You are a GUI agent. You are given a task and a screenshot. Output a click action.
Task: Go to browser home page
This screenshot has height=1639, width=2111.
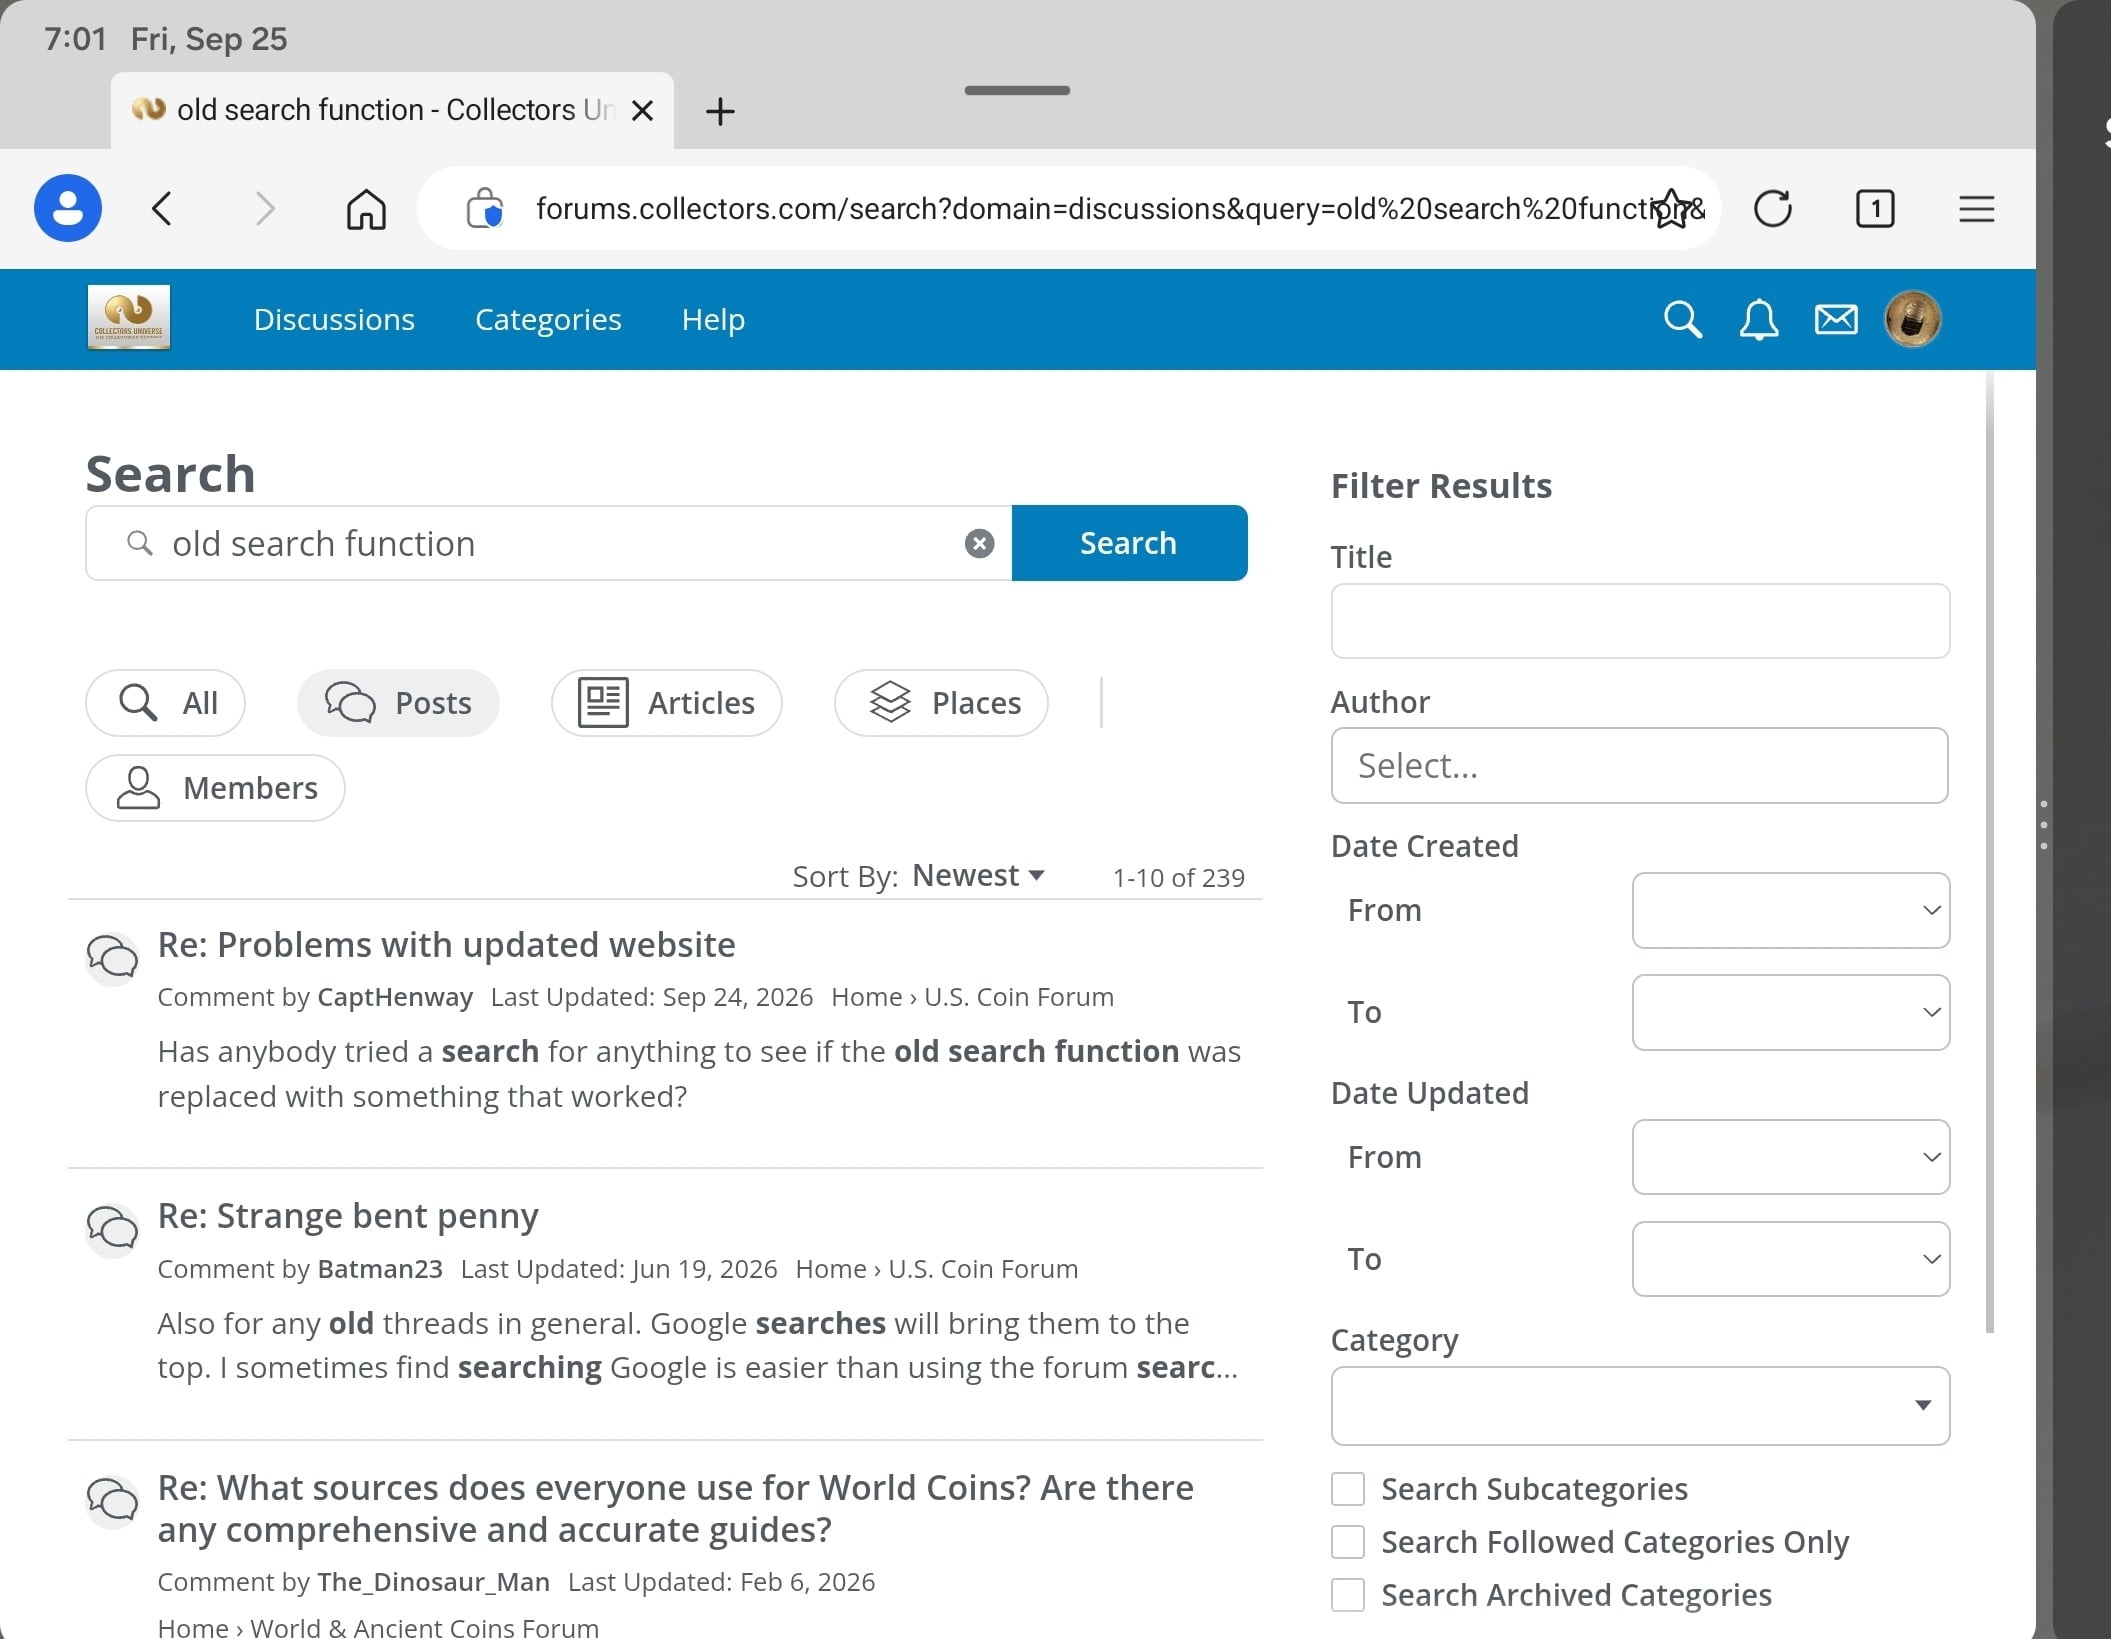[366, 209]
